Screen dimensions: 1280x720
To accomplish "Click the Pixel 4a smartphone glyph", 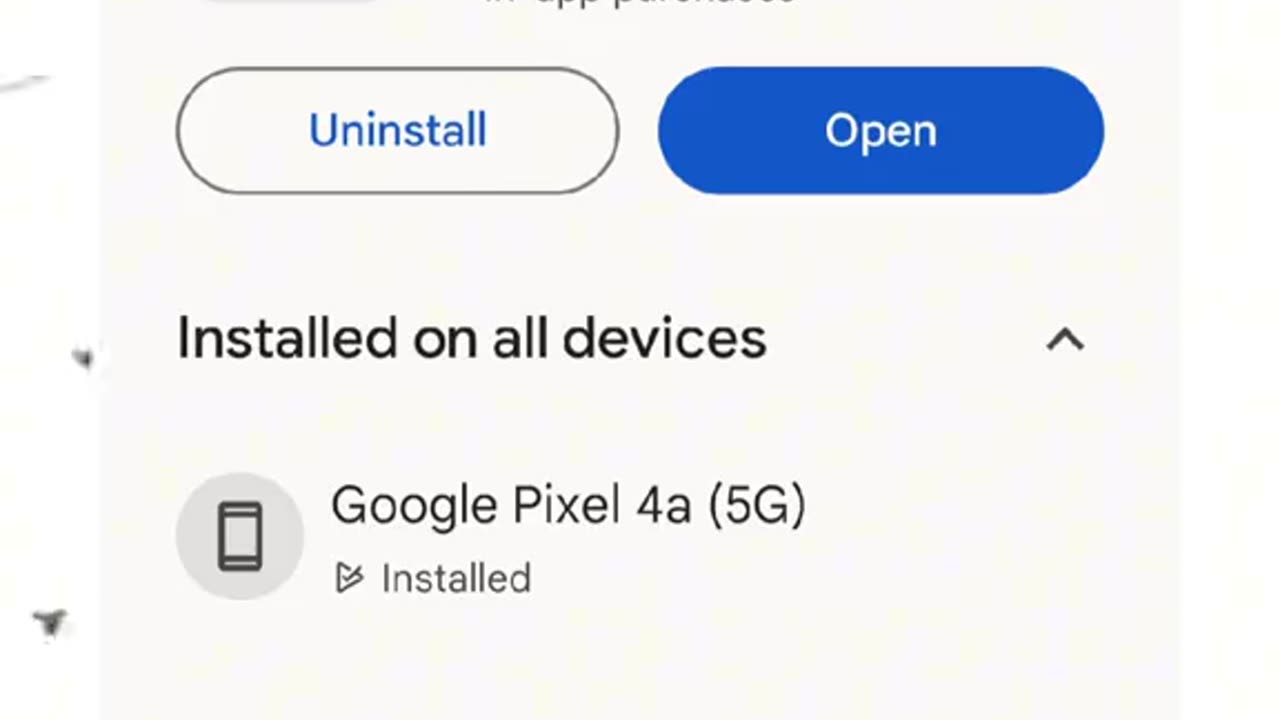I will 240,536.
